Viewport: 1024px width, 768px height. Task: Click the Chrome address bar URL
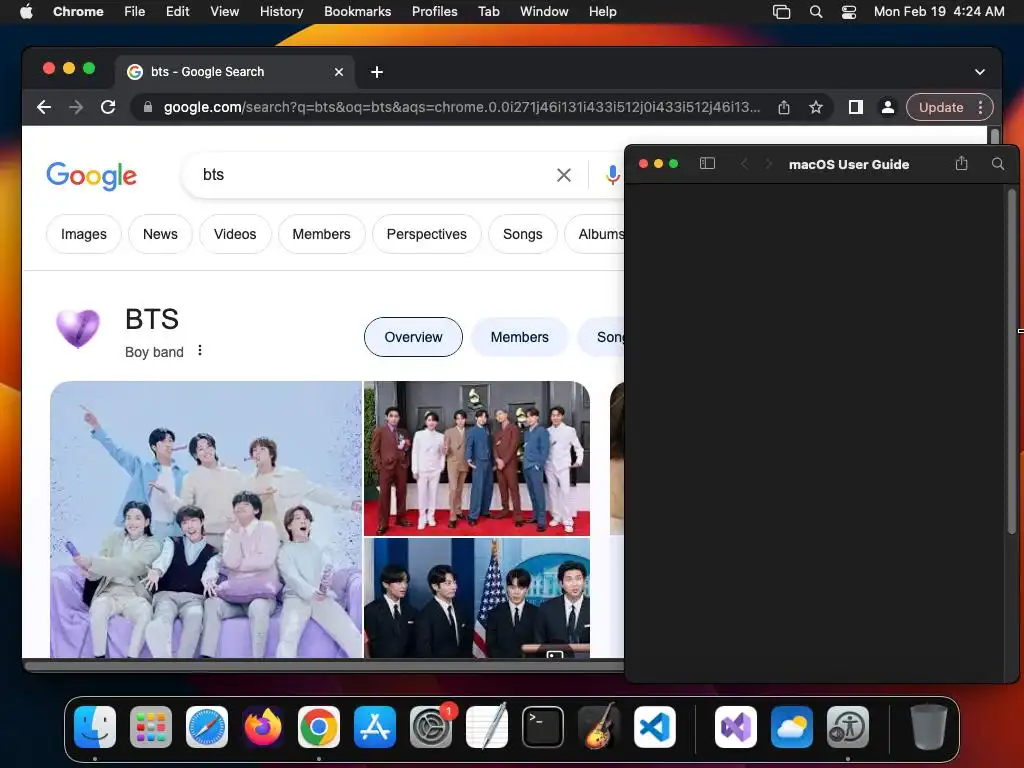pyautogui.click(x=462, y=107)
